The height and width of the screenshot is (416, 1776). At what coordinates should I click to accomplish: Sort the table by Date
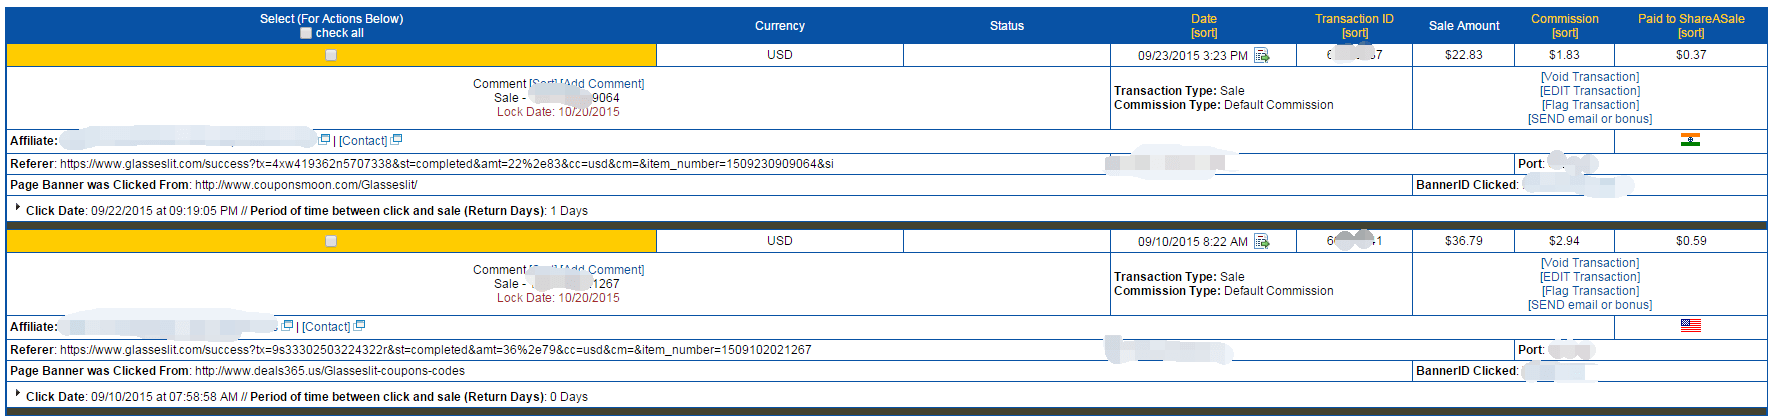[1203, 33]
